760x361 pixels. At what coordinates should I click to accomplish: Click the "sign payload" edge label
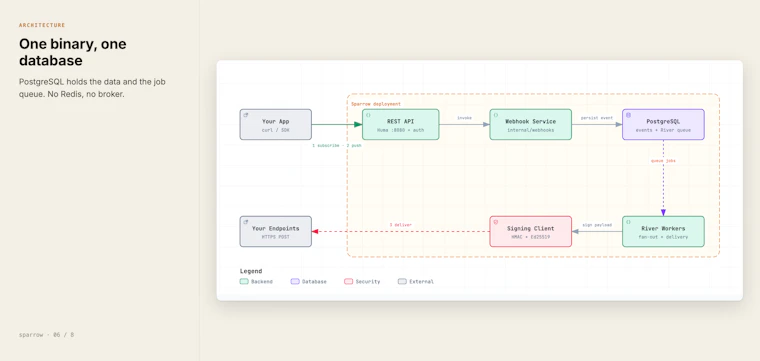597,225
